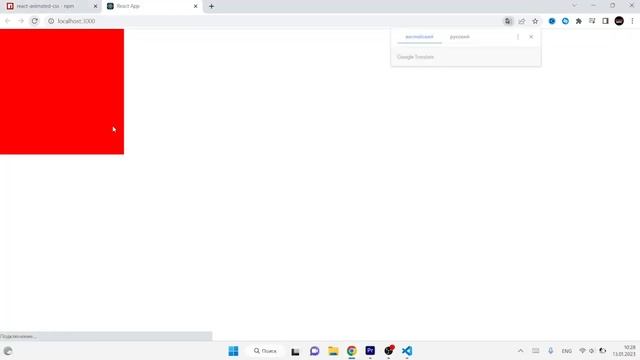This screenshot has height=360, width=640.
Task: Toggle the Google Translate icon in address bar
Action: [x=508, y=21]
